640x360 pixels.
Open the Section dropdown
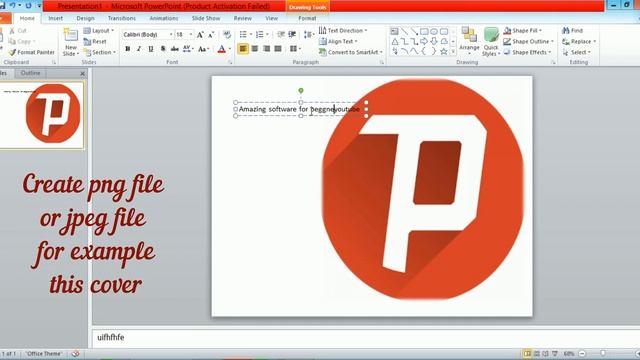(100, 52)
